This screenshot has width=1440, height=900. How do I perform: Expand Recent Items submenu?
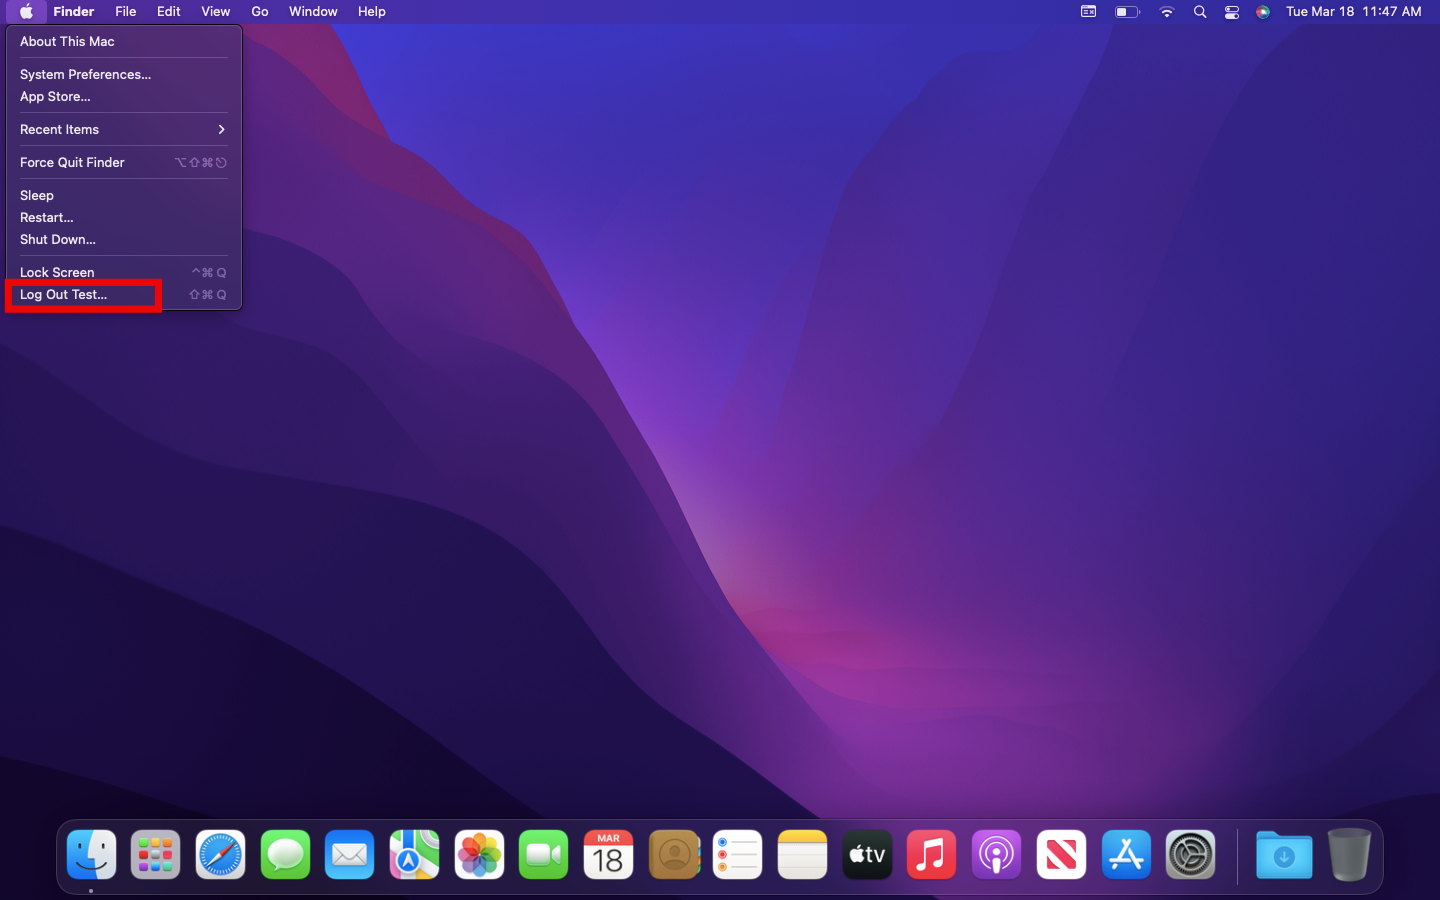[124, 130]
